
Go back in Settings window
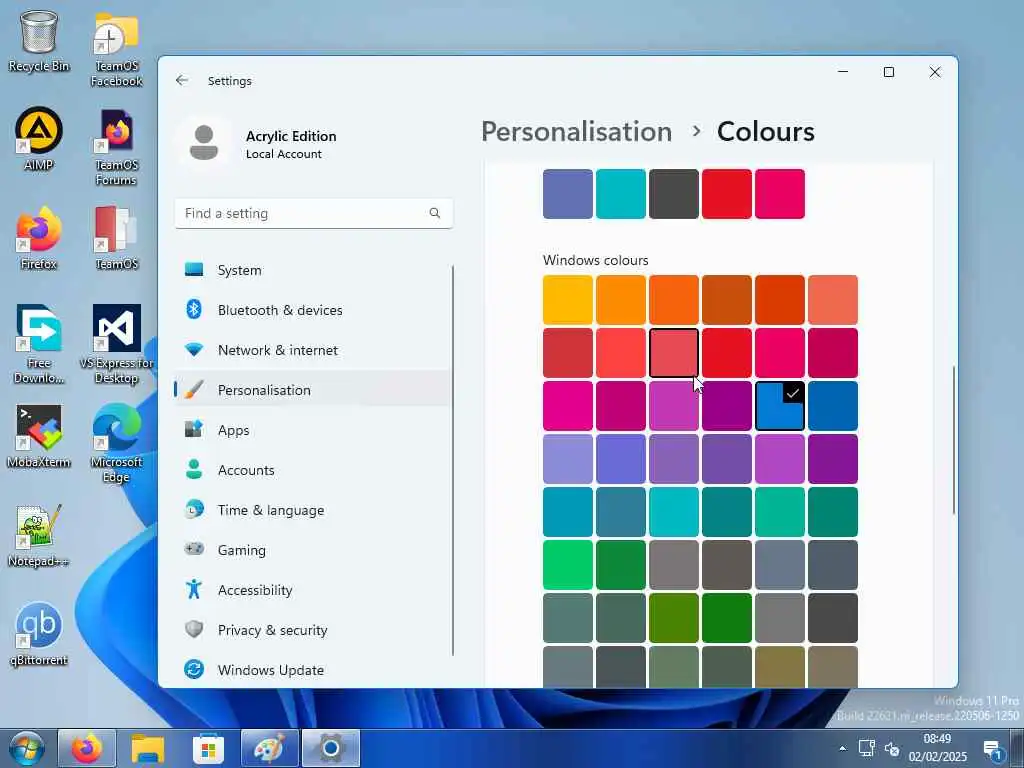[182, 80]
